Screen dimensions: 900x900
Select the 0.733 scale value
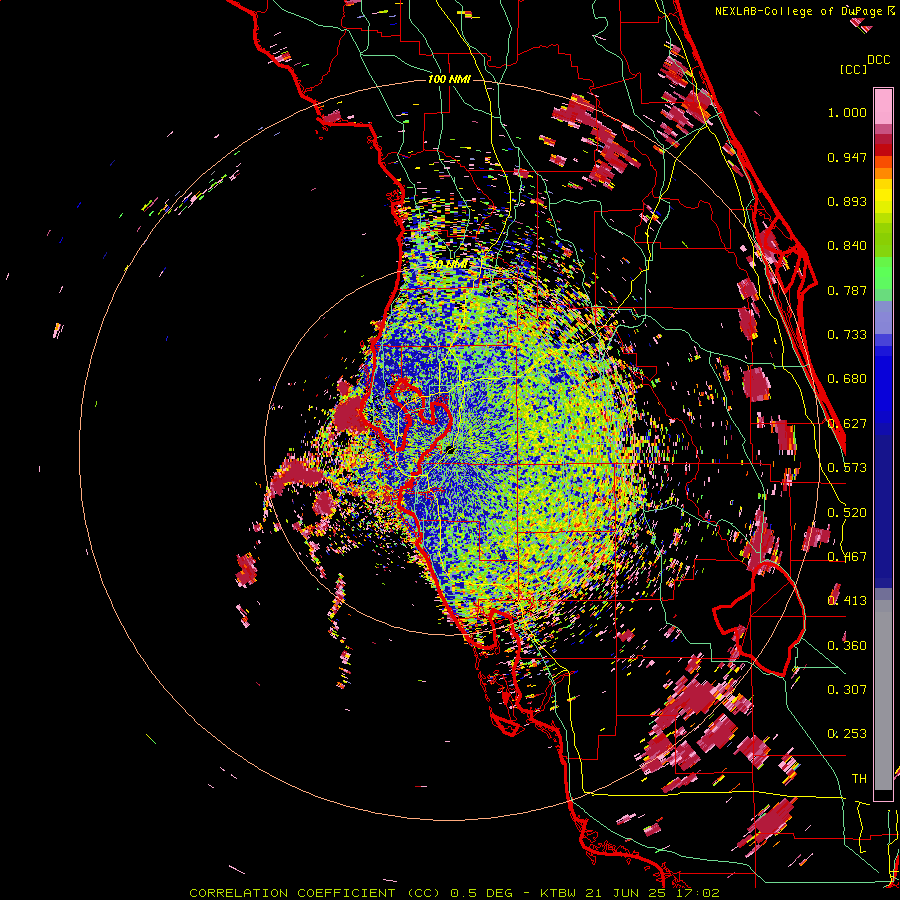pos(847,335)
